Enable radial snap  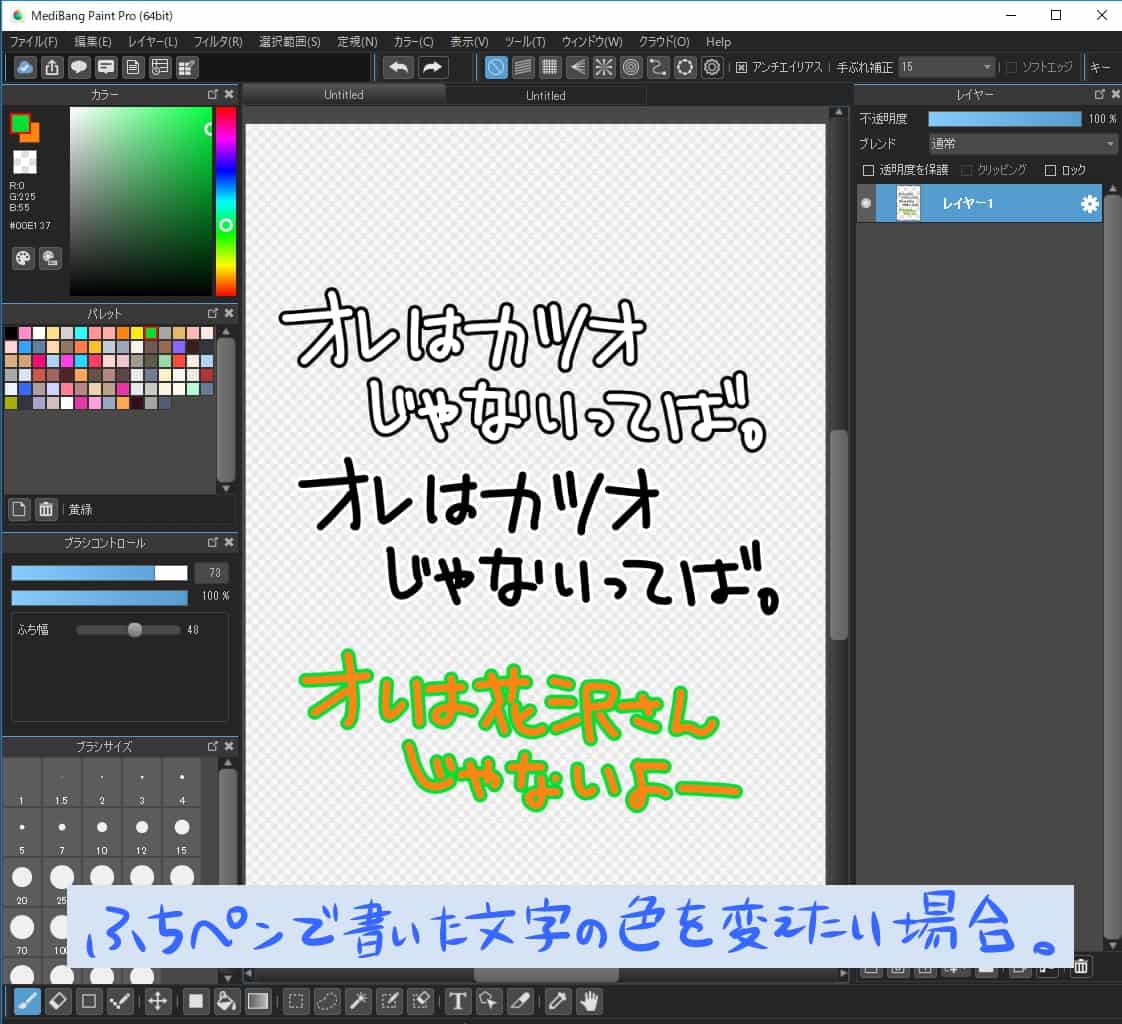point(604,67)
